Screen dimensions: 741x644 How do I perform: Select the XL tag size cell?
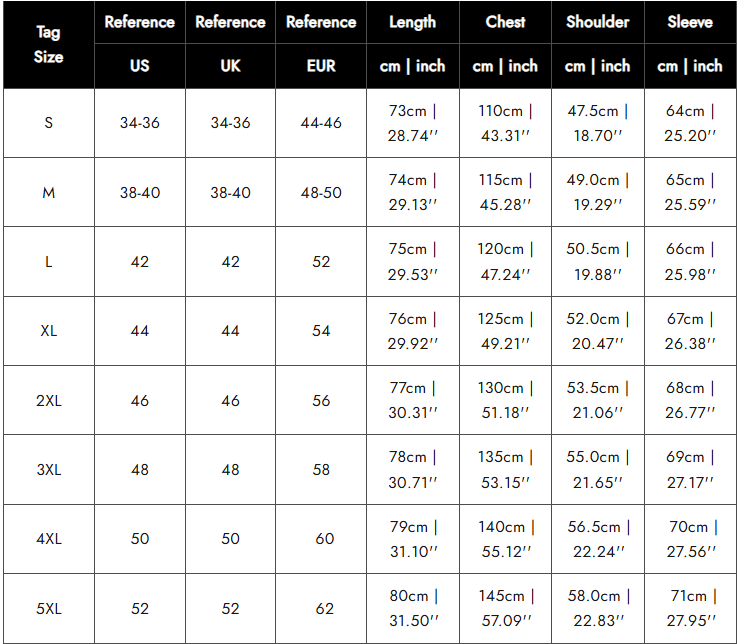[x=48, y=331]
